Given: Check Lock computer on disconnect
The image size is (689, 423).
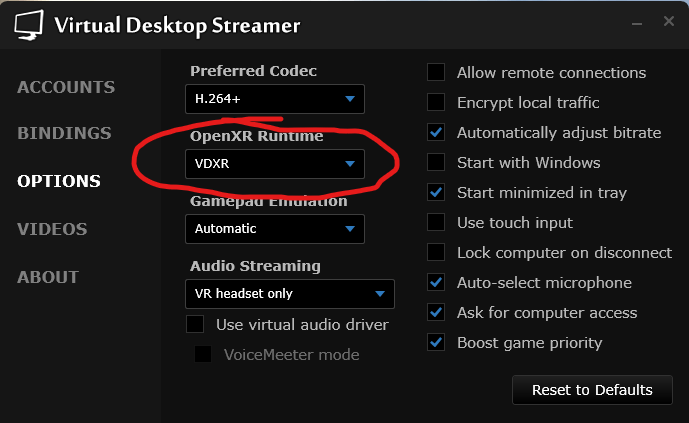Looking at the screenshot, I should point(436,252).
